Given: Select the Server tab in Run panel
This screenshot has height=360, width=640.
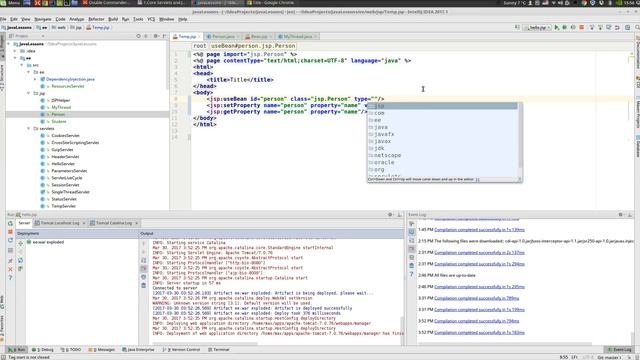Looking at the screenshot, I should (24, 223).
